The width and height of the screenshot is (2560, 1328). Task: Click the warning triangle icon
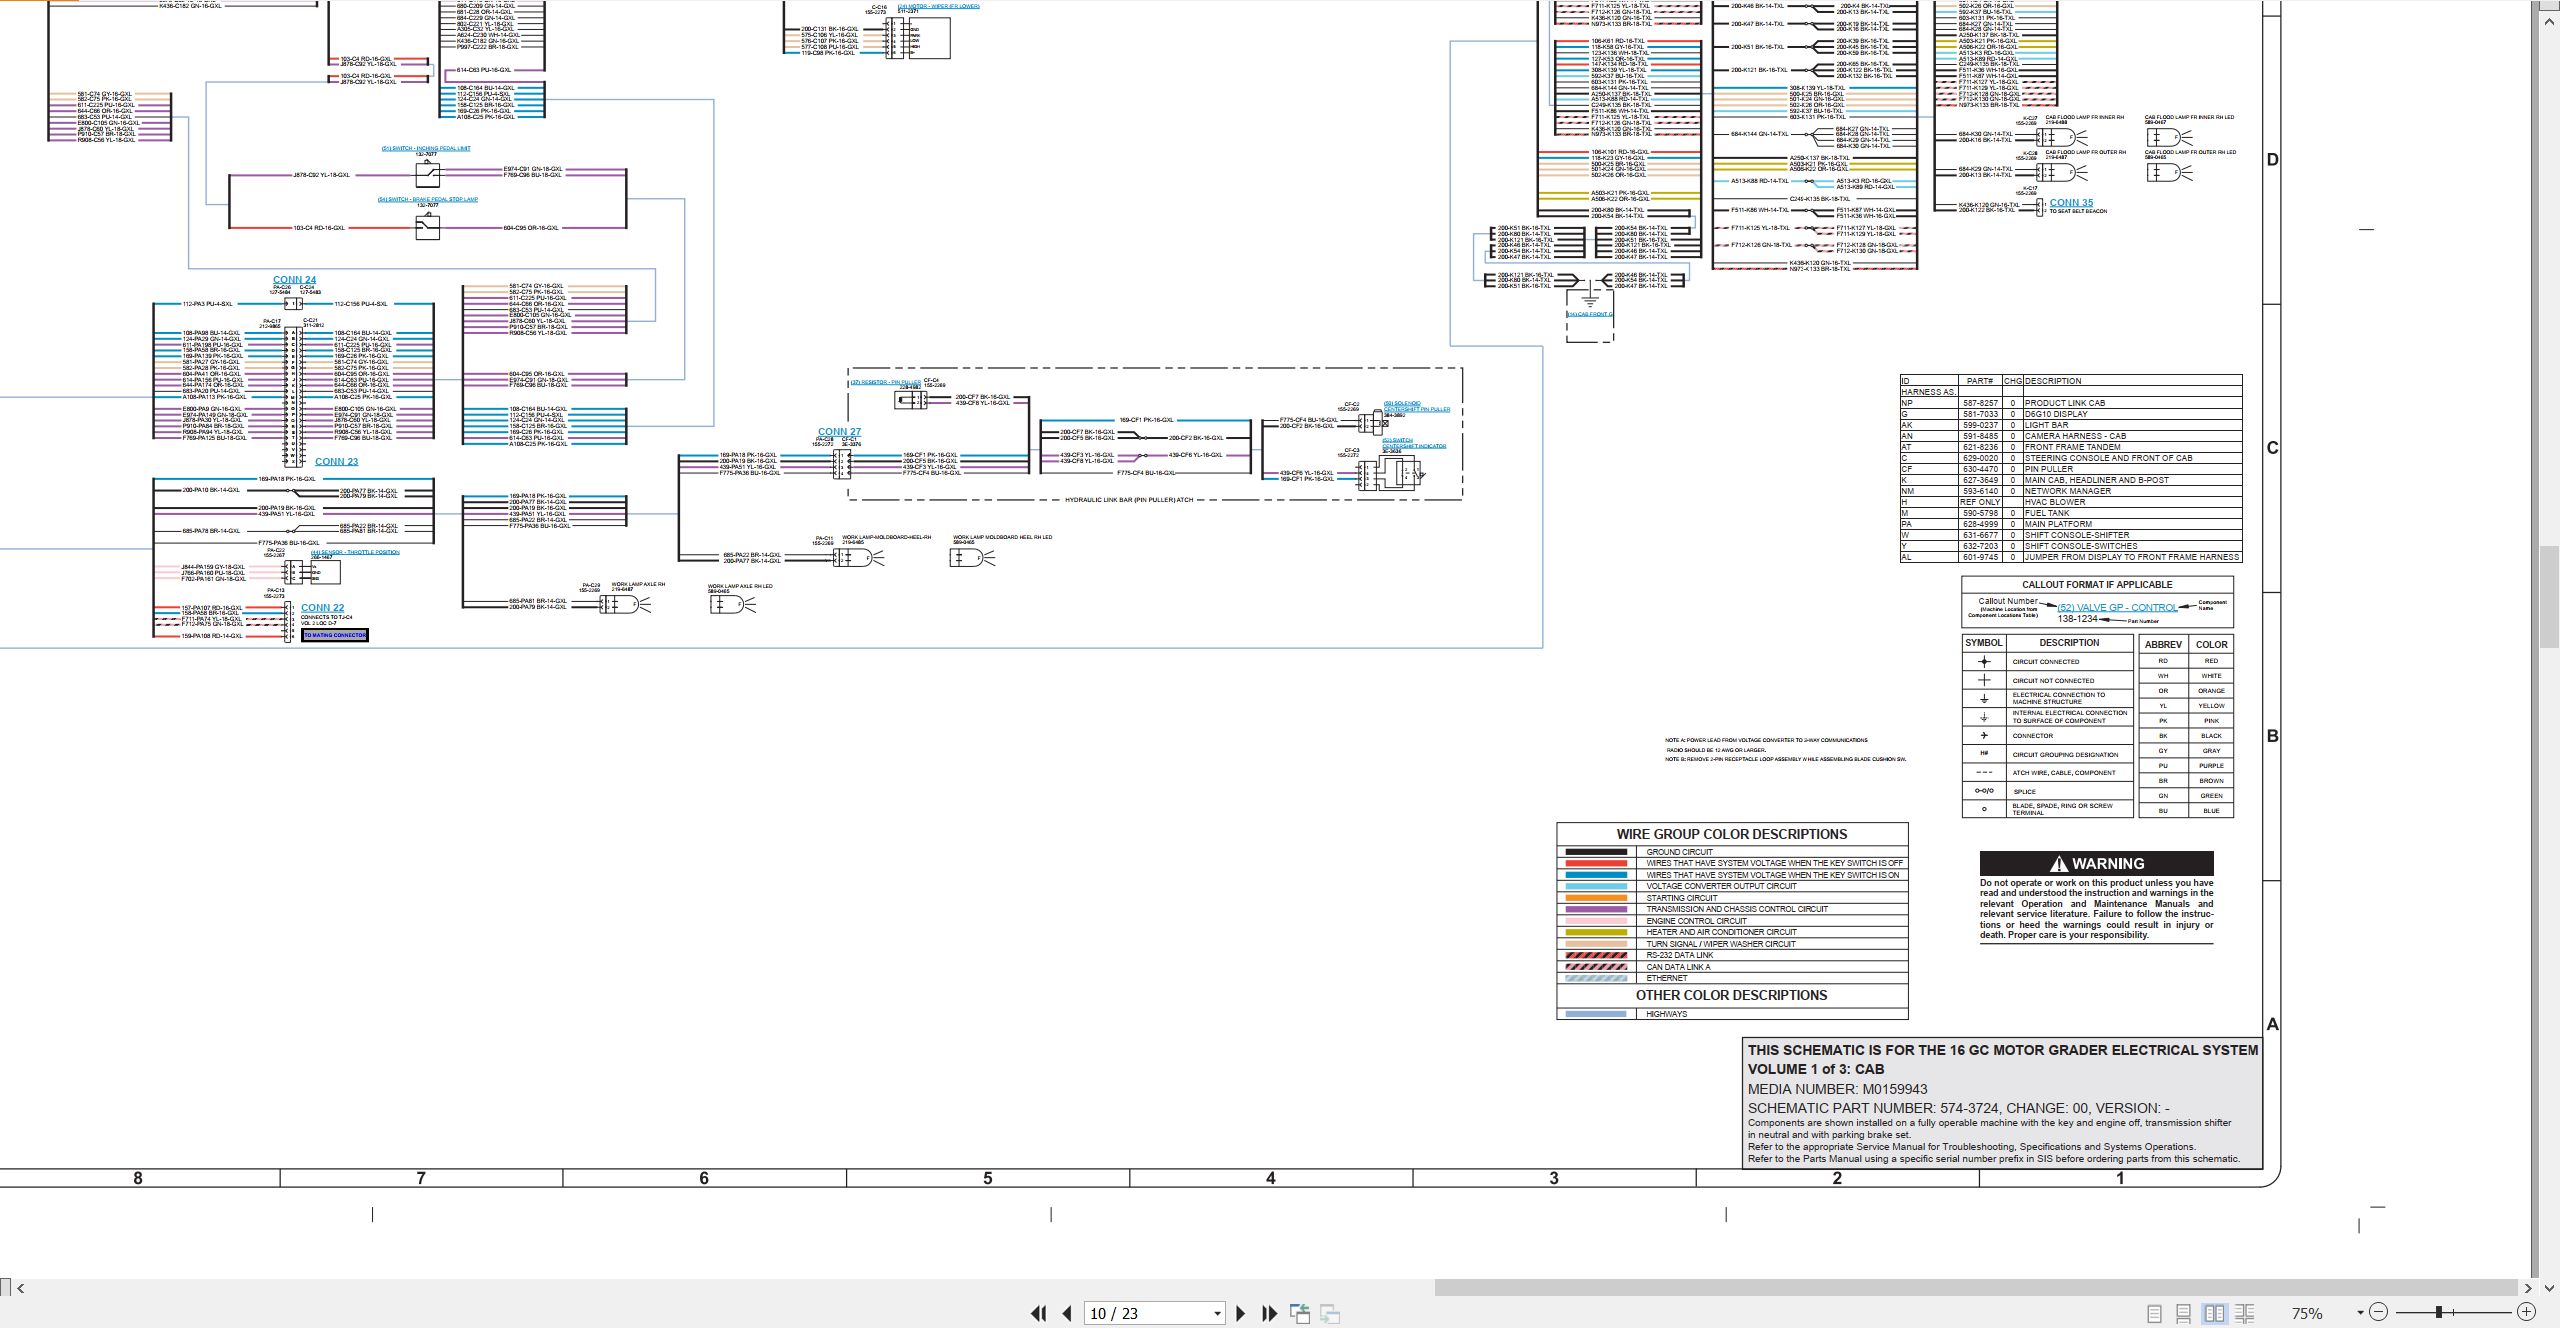tap(2058, 864)
